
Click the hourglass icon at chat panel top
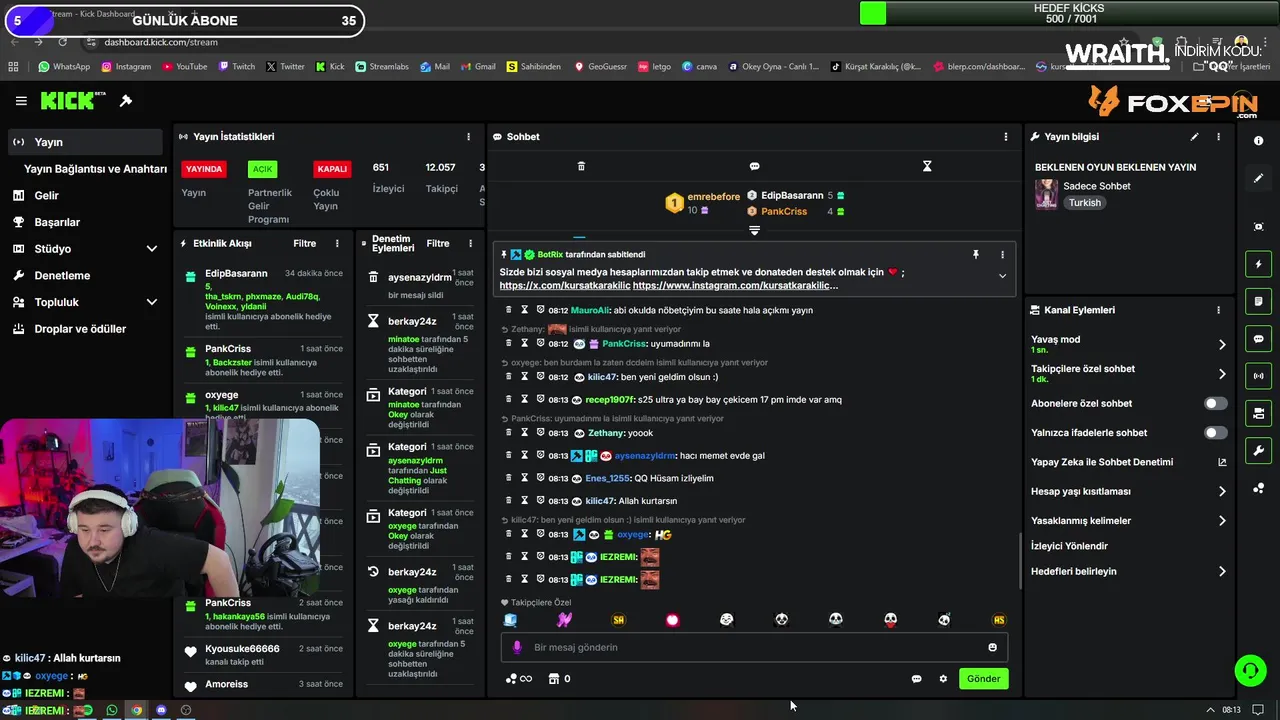[927, 166]
